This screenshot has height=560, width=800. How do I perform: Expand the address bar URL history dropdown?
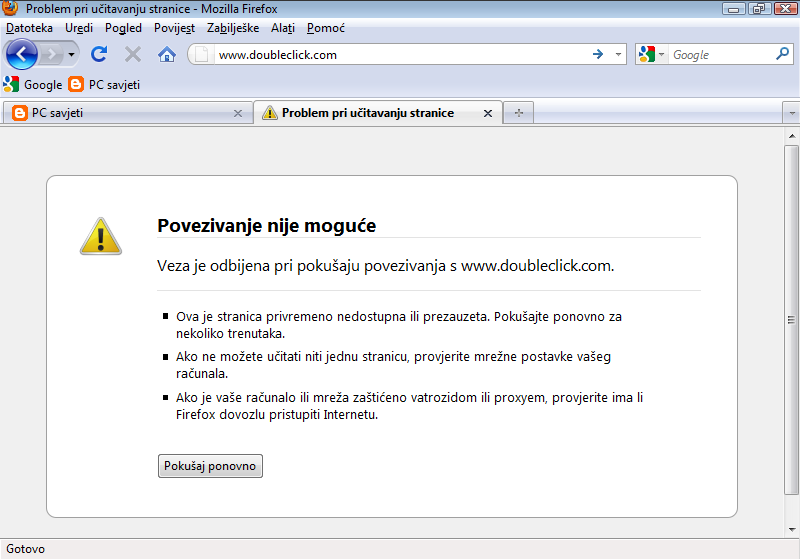618,54
